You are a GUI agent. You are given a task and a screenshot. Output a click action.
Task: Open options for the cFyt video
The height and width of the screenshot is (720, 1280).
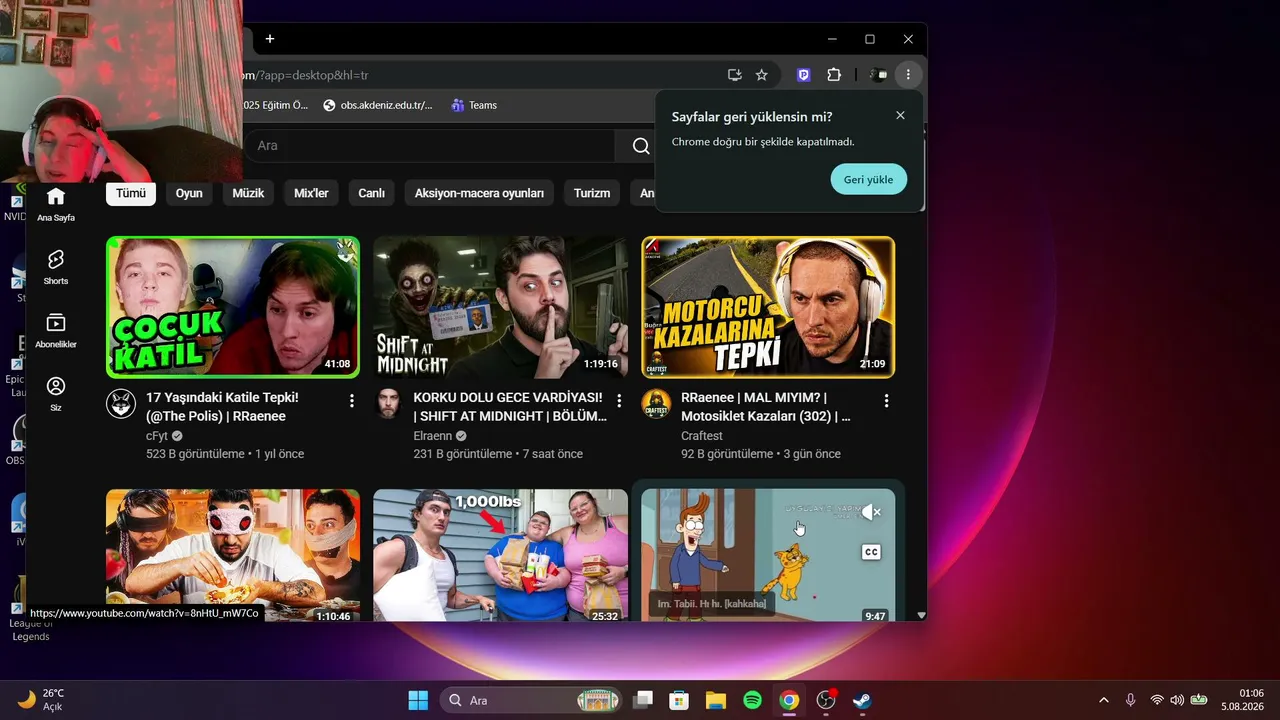coord(351,400)
